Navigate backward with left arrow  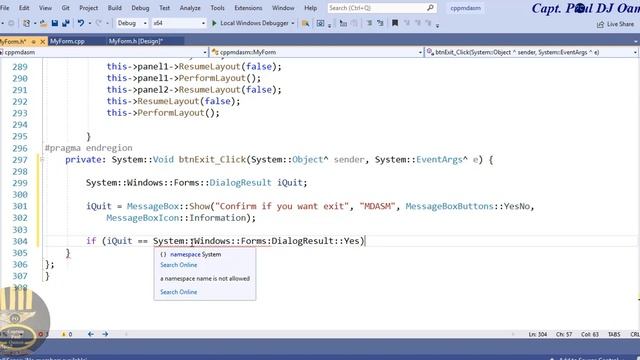click(91, 334)
